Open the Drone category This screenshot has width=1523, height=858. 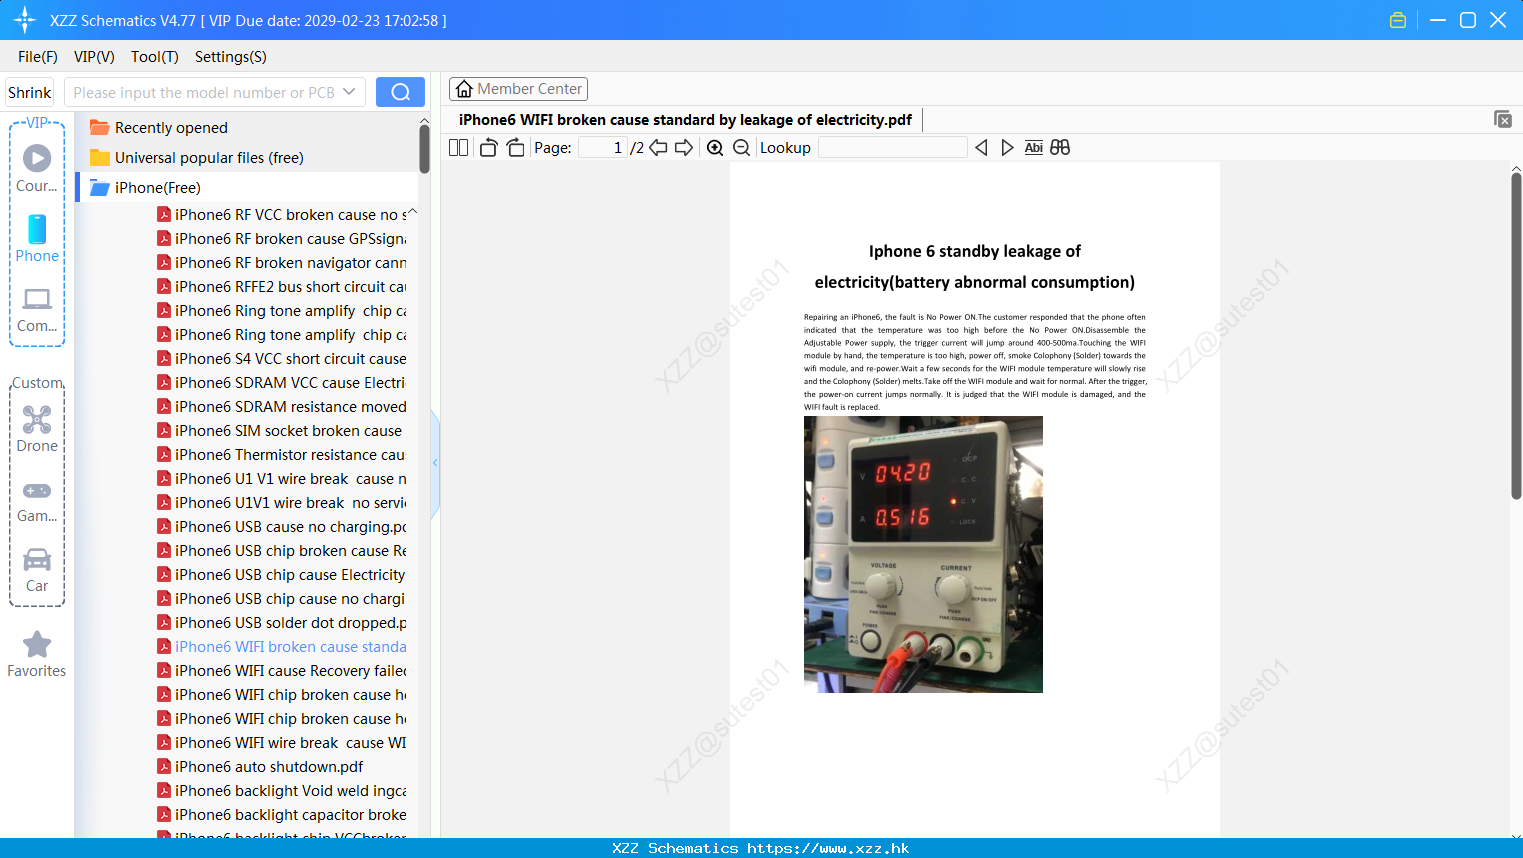tap(37, 429)
